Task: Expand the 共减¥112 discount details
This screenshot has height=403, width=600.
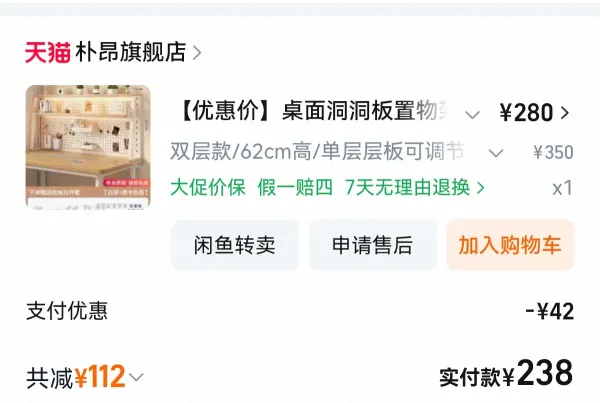Action: 85,377
